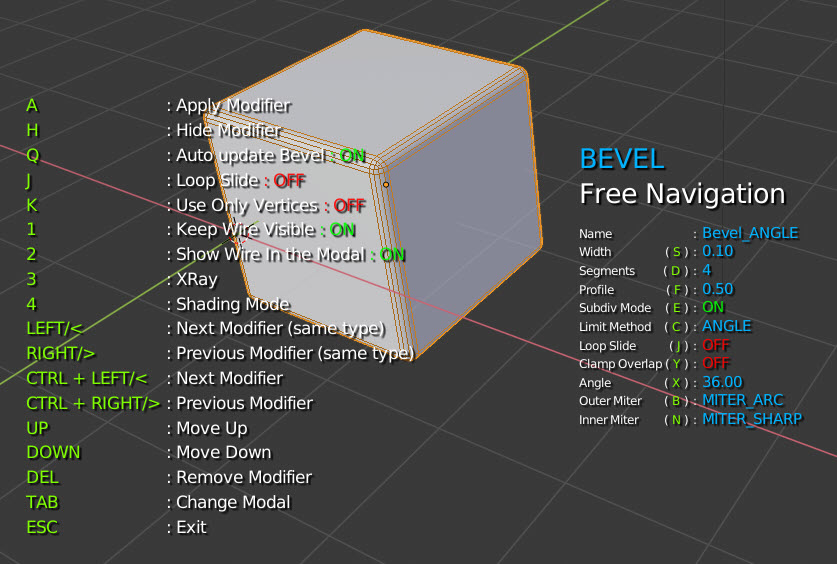Click the green 'TAB' key label
The width and height of the screenshot is (837, 564).
tap(42, 502)
